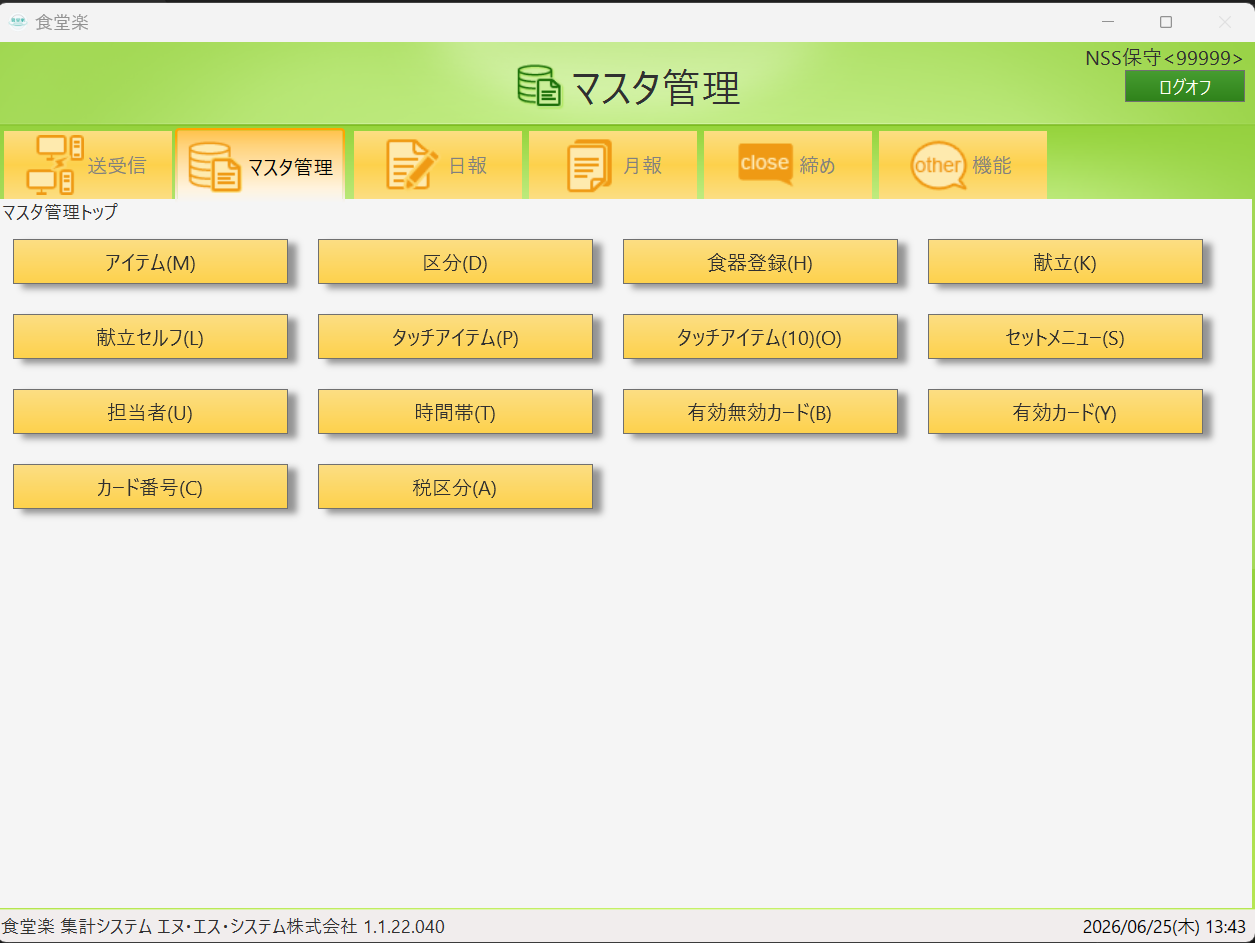Minimize the 食堂楽 window
Screen dimensions: 1255x943
1108,22
